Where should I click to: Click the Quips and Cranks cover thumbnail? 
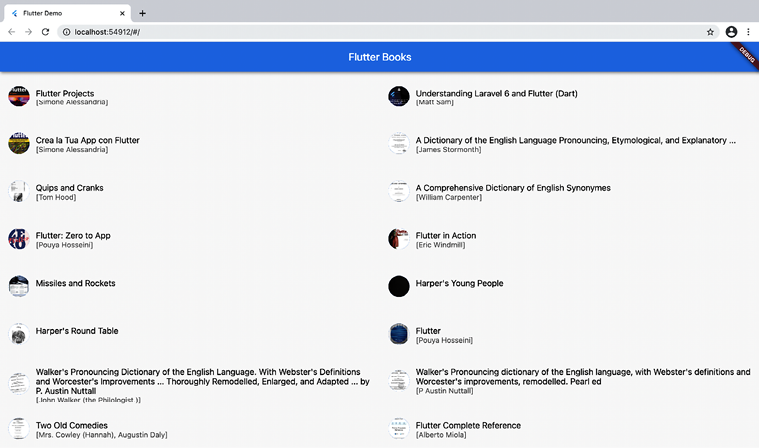19,192
